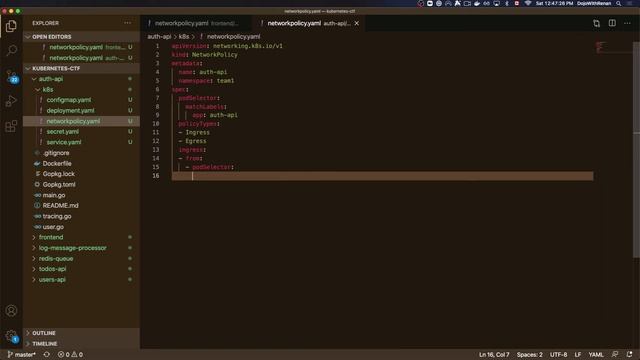The height and width of the screenshot is (360, 640).
Task: Click the macOS menu bar clock
Action: 554,3
